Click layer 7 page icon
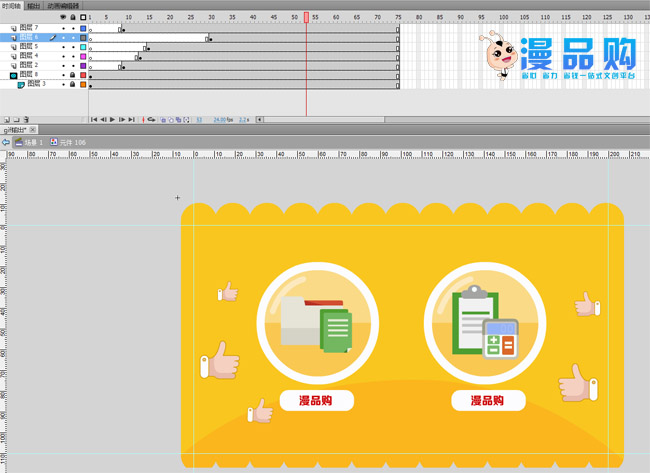The height and width of the screenshot is (473, 650). point(14,28)
